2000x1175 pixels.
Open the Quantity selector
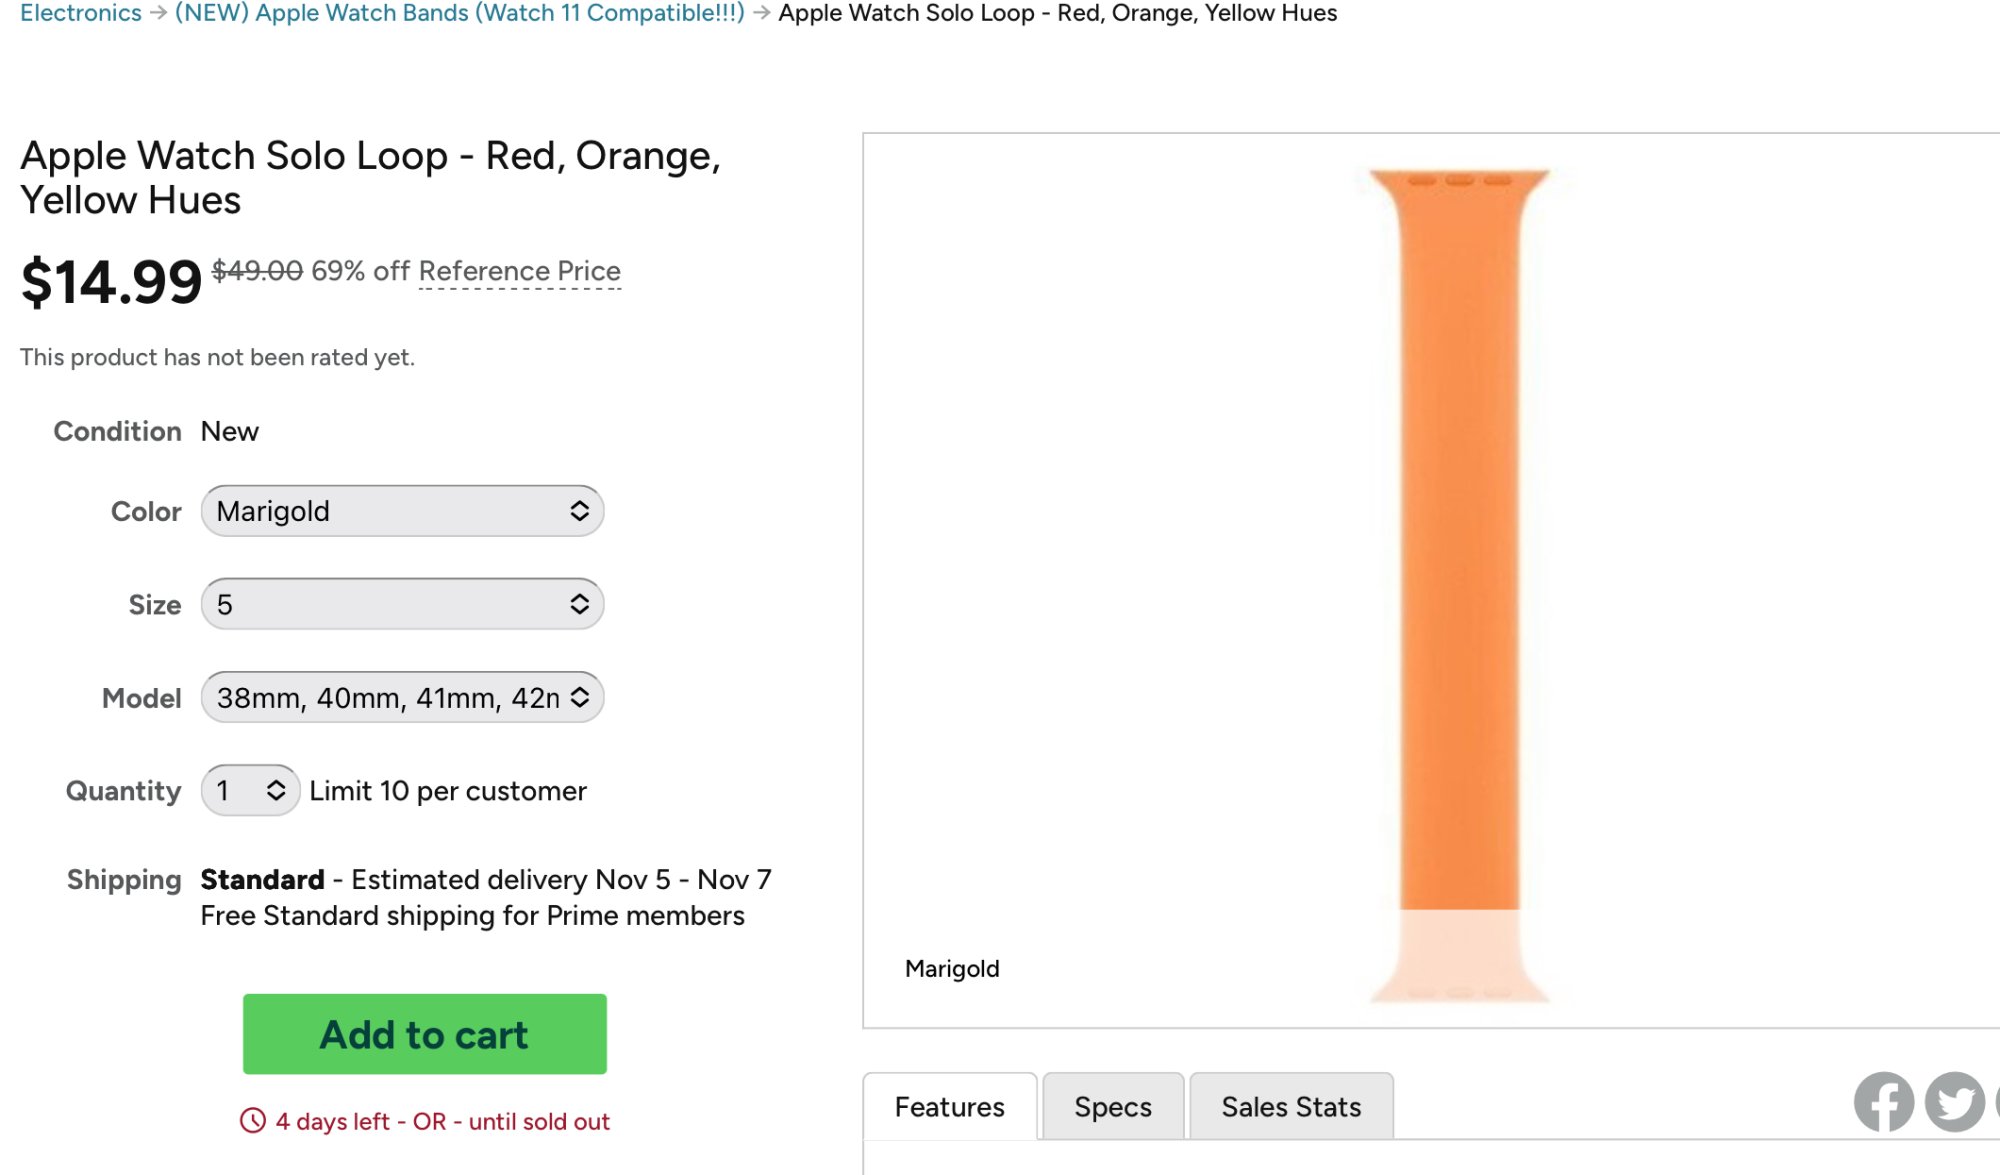[x=249, y=791]
